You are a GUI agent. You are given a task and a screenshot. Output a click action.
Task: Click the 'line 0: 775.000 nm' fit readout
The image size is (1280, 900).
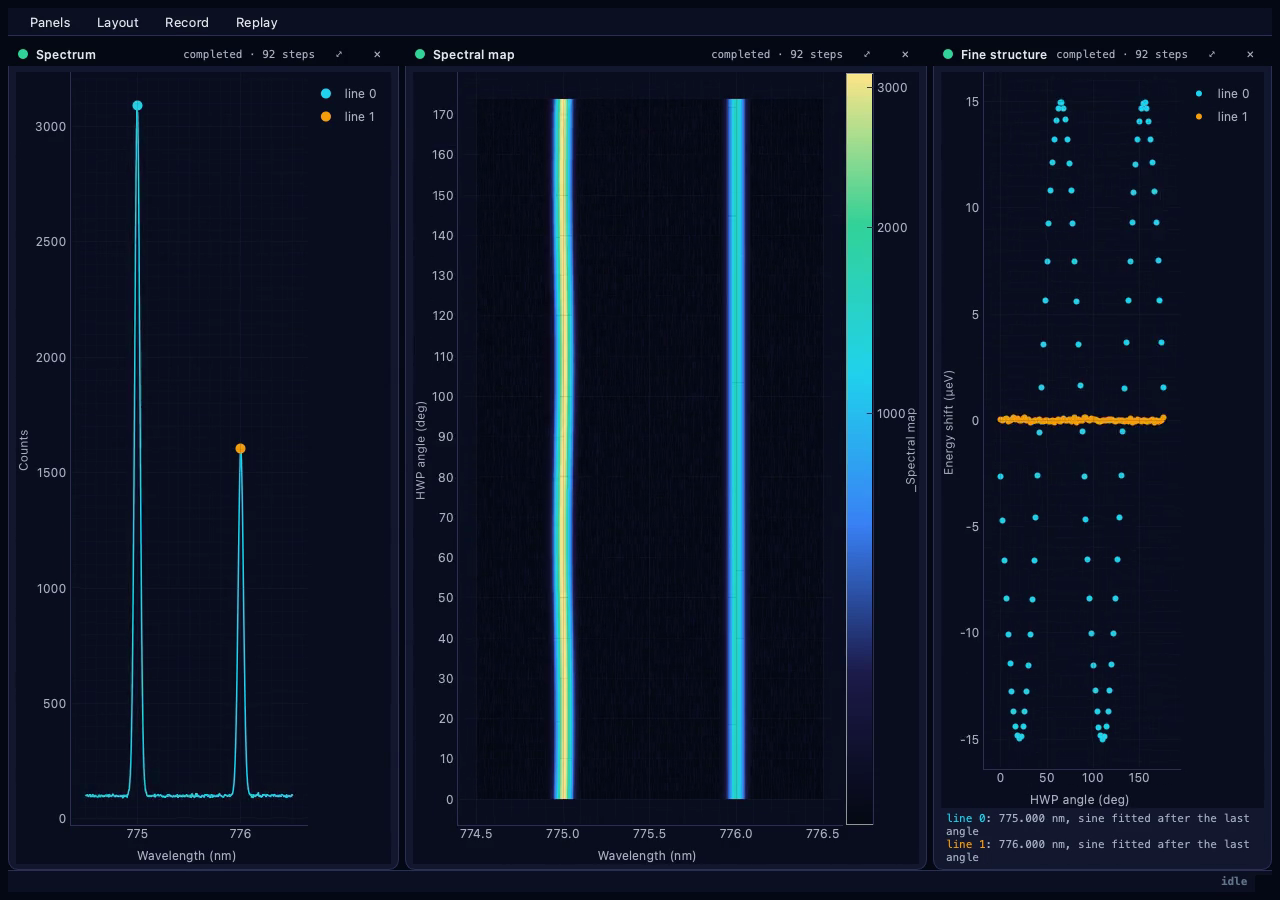click(1098, 824)
